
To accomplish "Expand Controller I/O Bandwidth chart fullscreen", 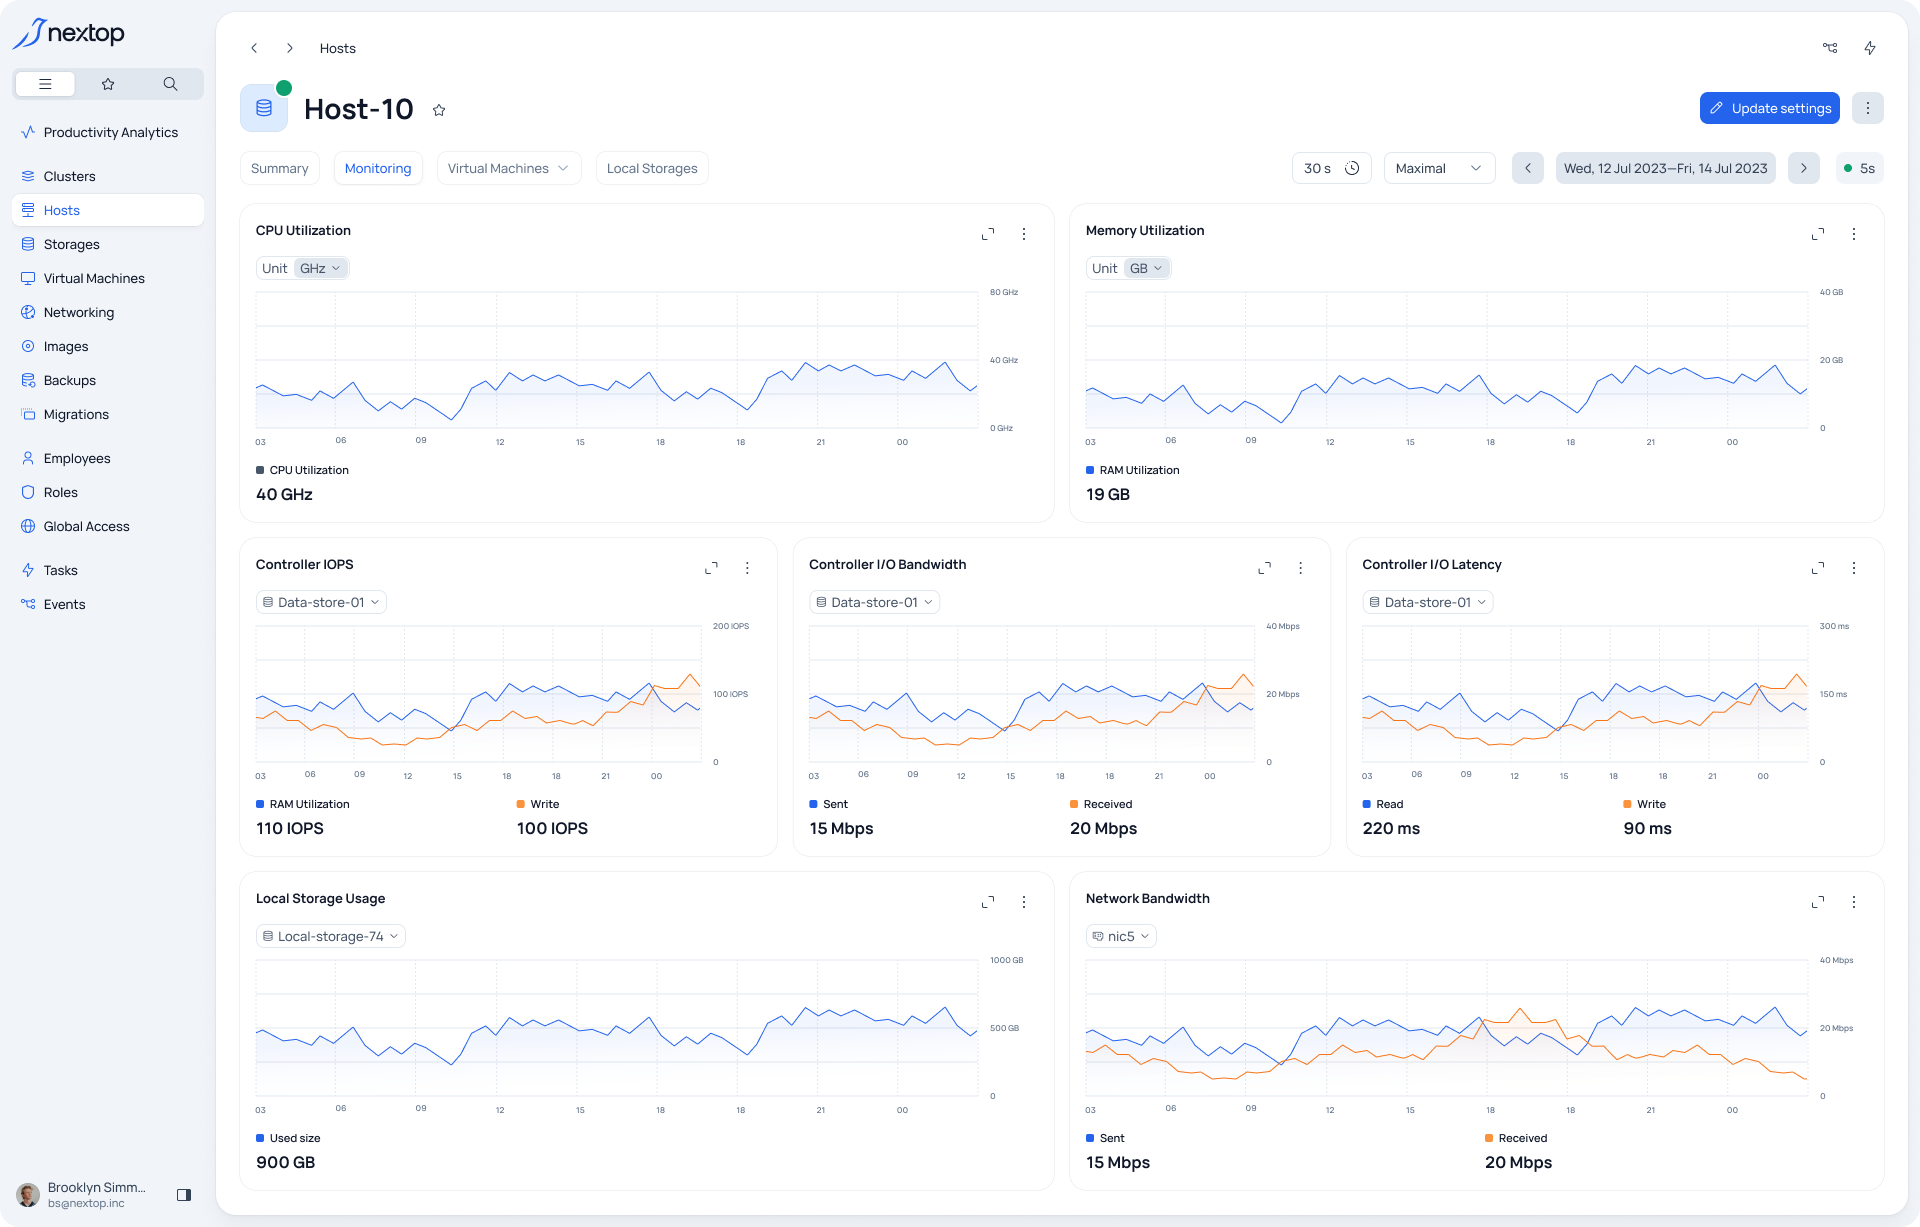I will (x=1264, y=568).
